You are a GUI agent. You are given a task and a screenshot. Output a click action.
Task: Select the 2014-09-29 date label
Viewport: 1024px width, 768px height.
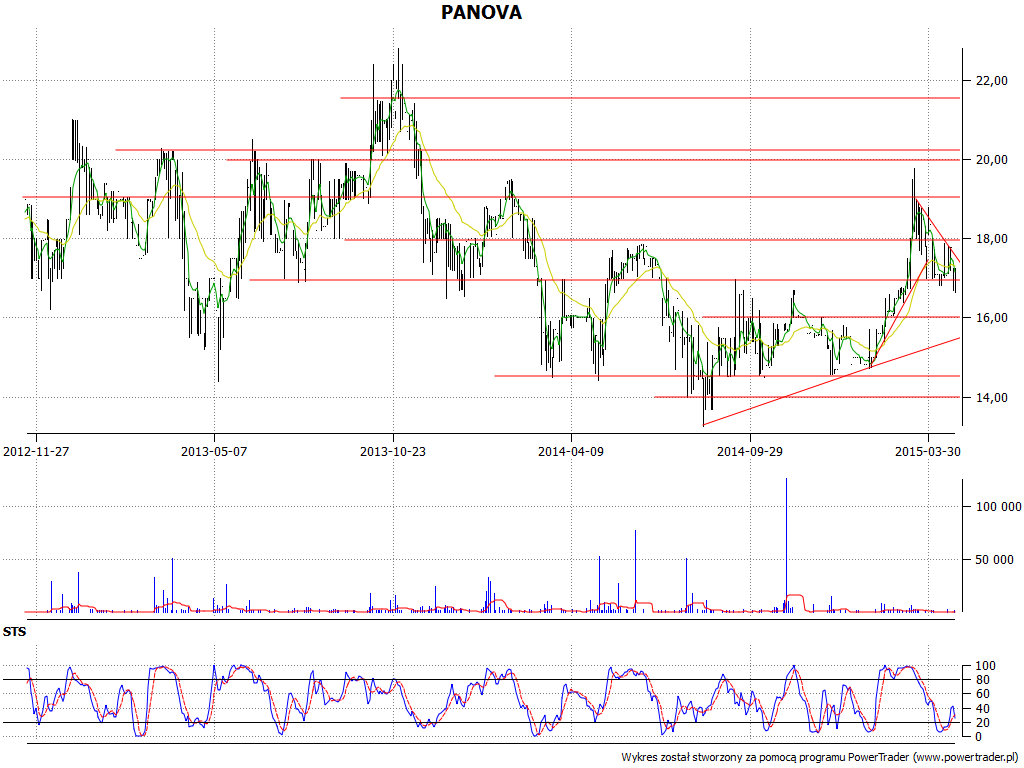(750, 451)
